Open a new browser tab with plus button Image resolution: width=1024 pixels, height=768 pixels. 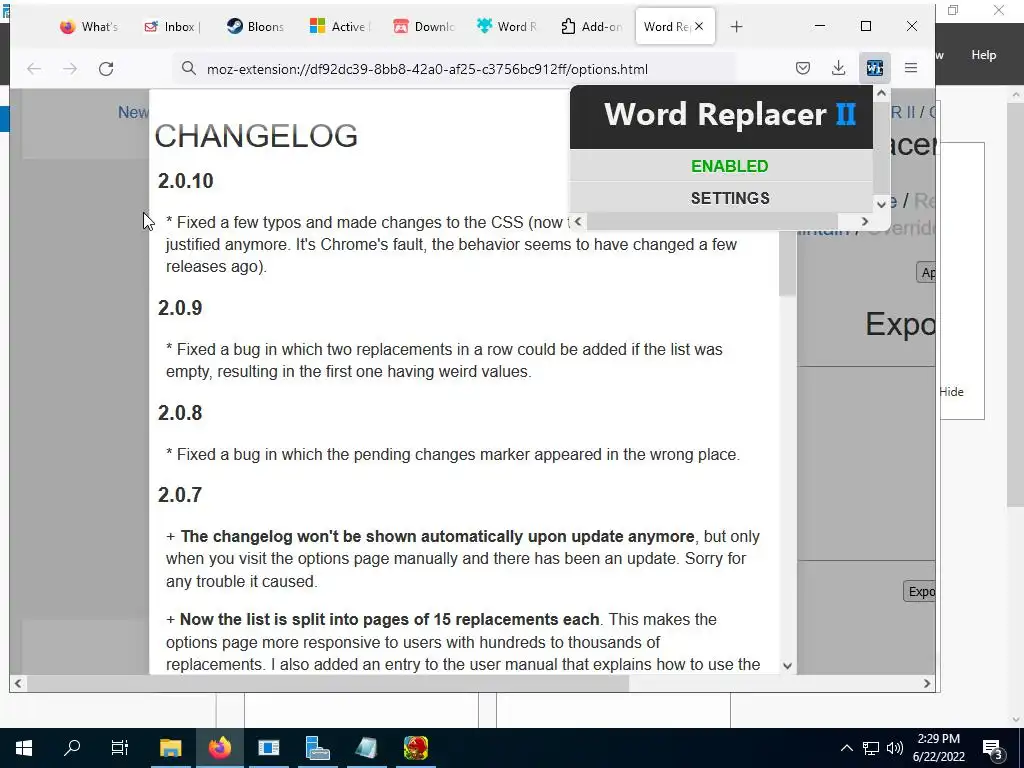[x=737, y=27]
